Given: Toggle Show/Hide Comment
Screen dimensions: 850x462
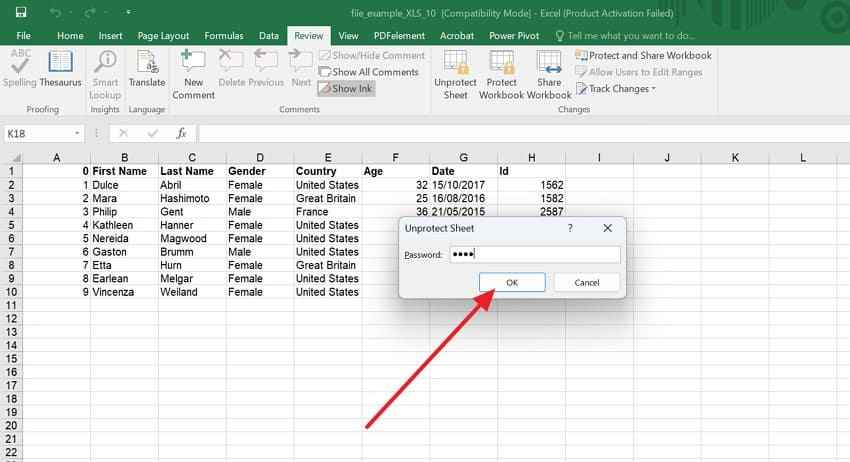Looking at the screenshot, I should coord(372,55).
